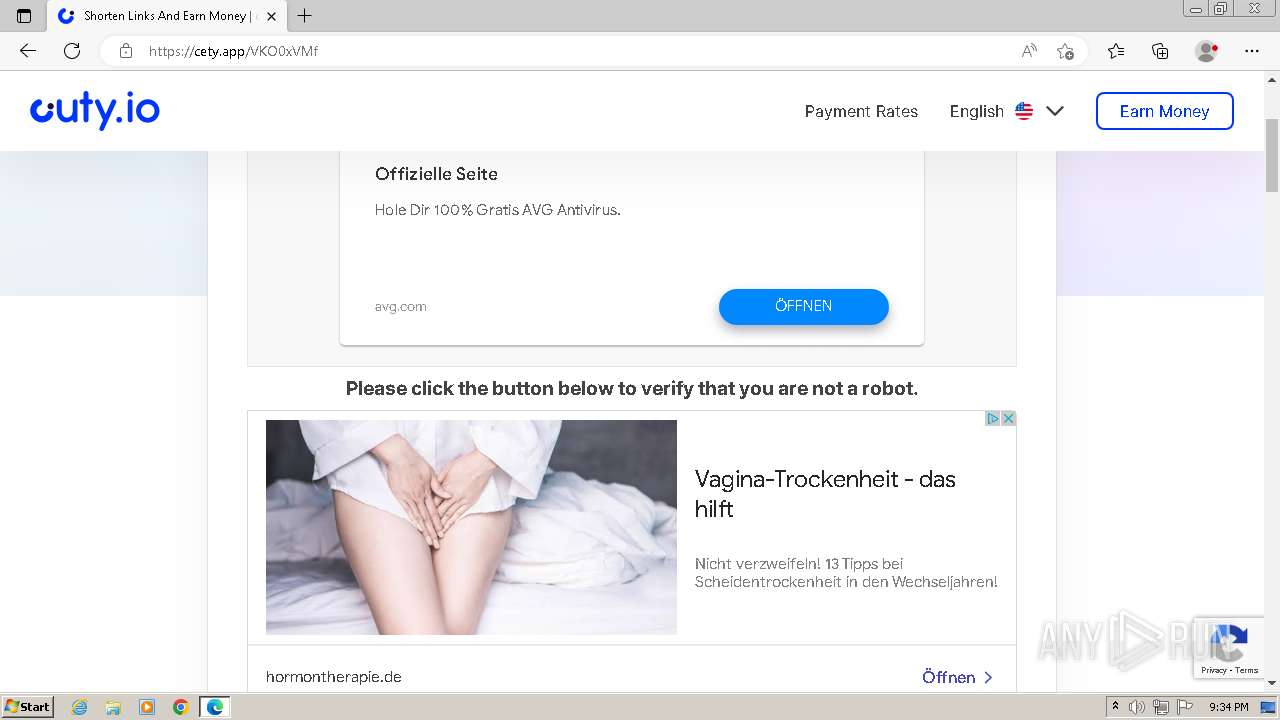The image size is (1280, 720).
Task: Open the Action Center flag icon
Action: [x=1185, y=707]
